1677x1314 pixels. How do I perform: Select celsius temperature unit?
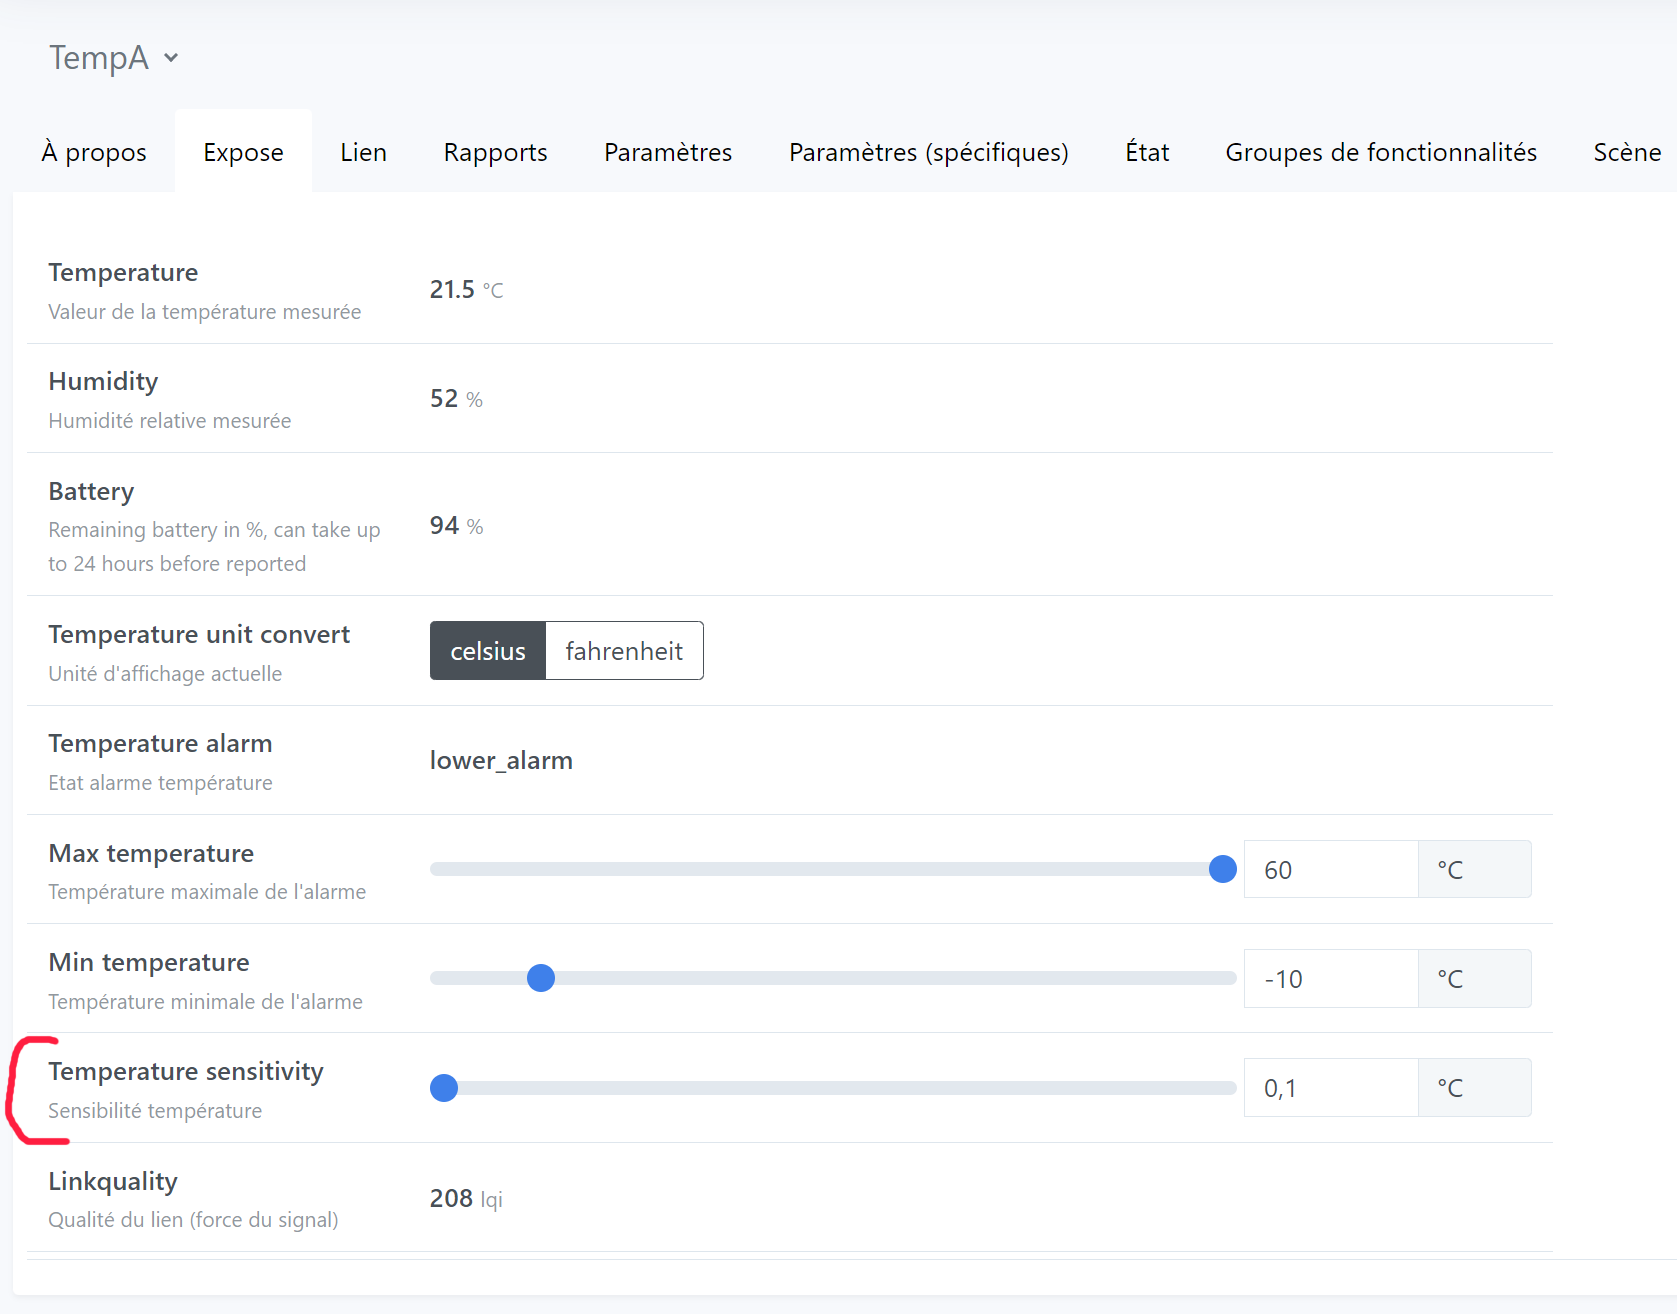pyautogui.click(x=488, y=651)
